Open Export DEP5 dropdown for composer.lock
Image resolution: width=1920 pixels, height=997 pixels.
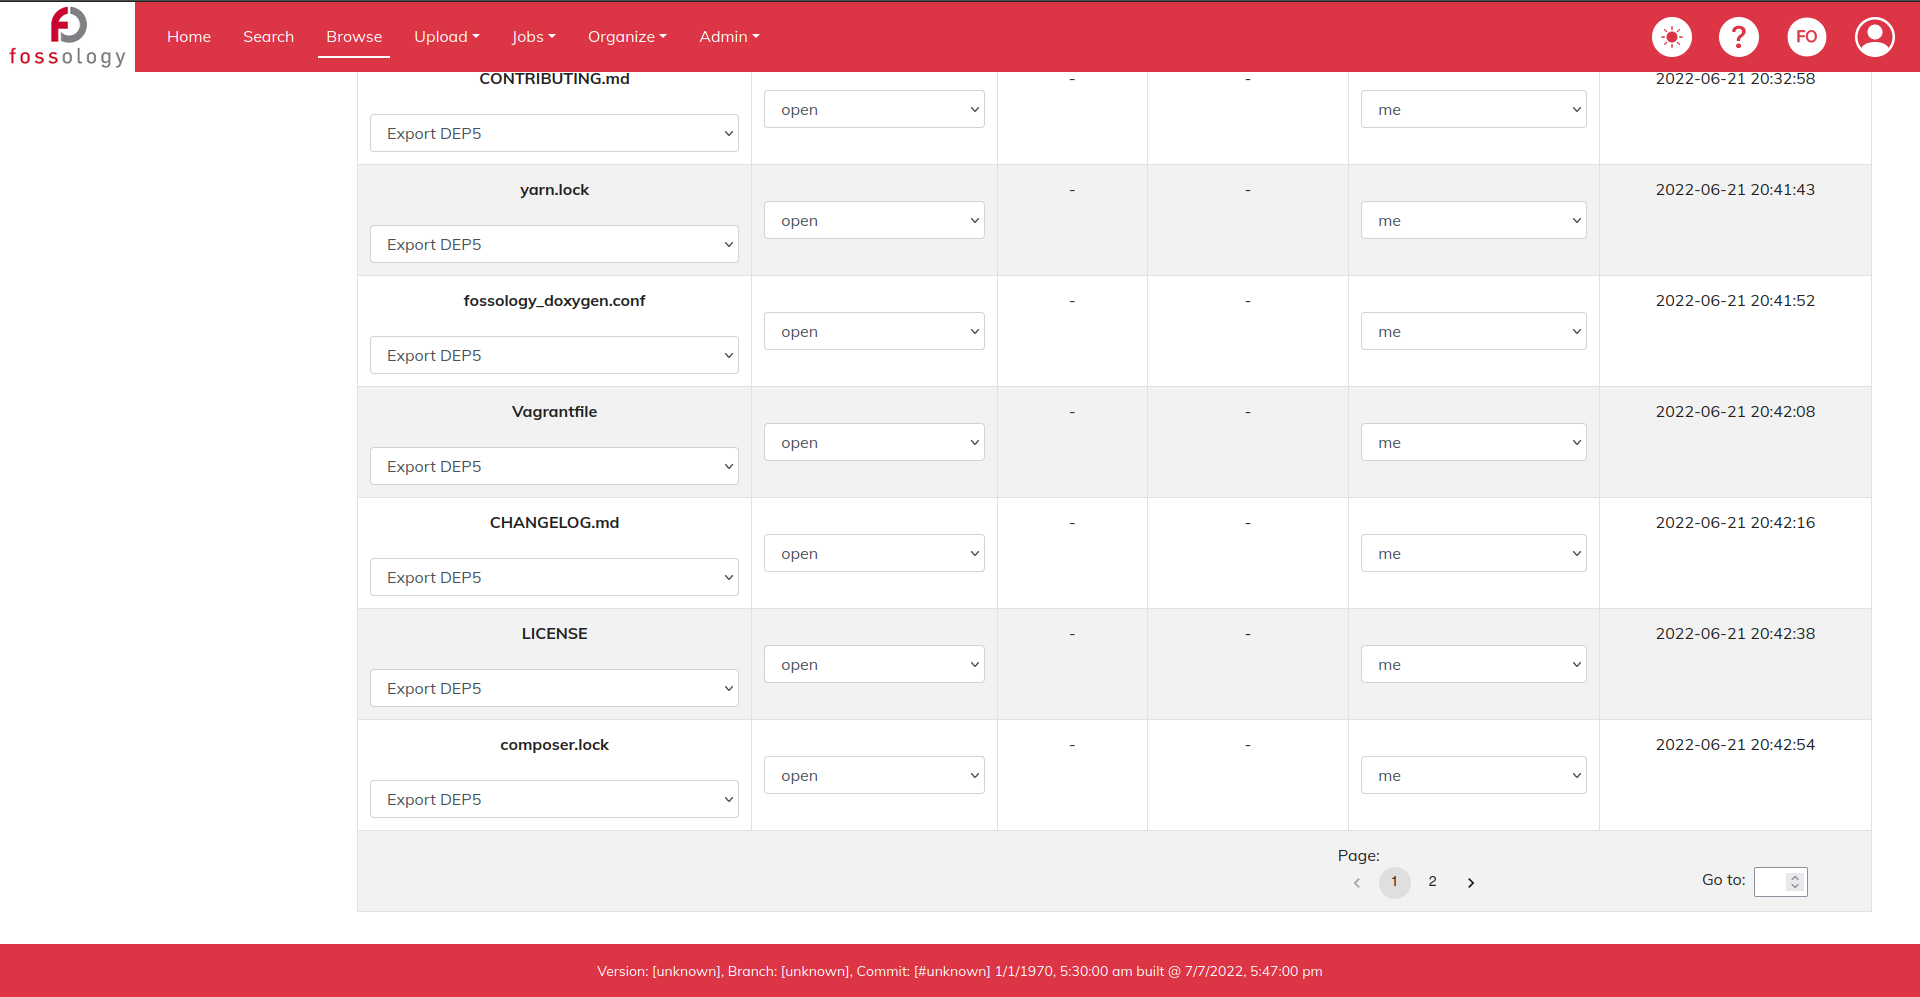(554, 799)
